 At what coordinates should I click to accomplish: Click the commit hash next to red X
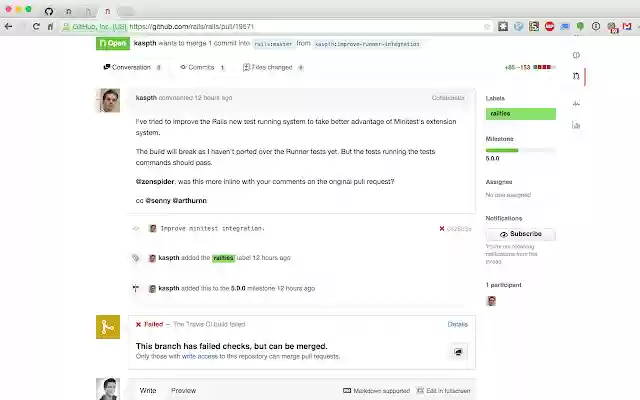coord(459,229)
